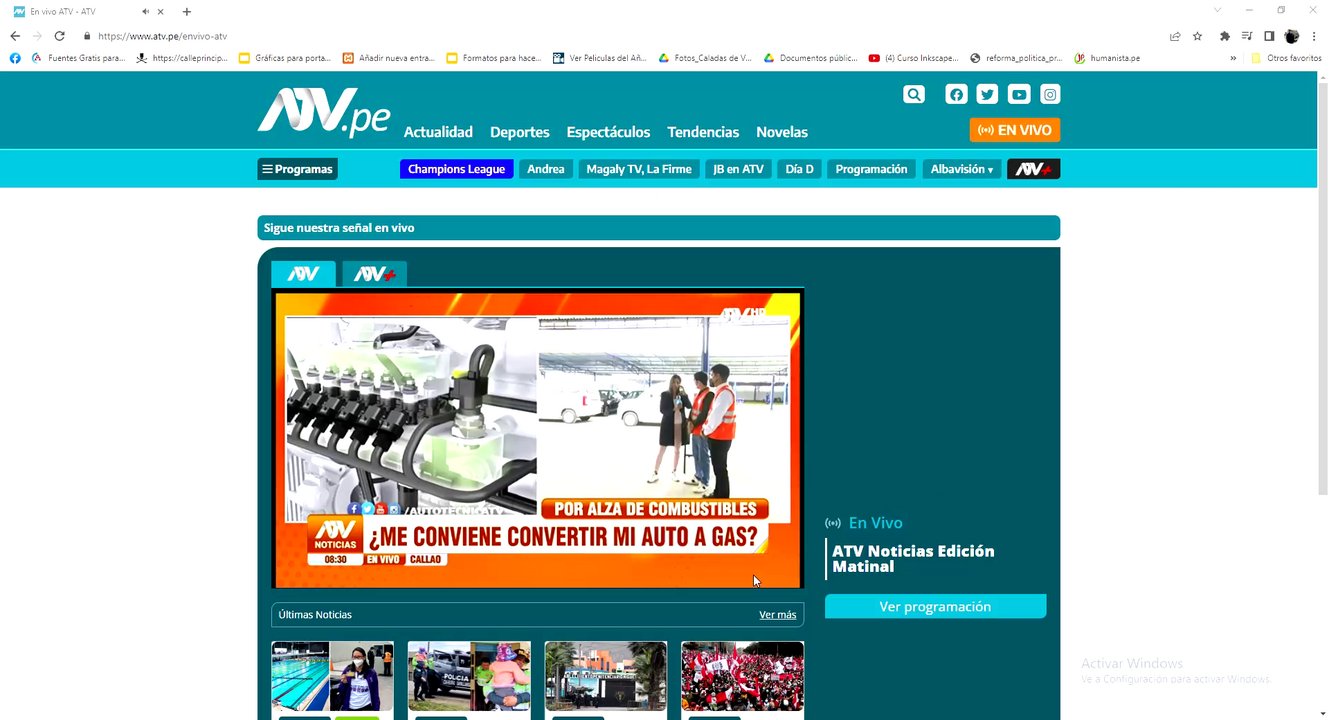
Task: Open Programación link in nav bar
Action: point(871,169)
